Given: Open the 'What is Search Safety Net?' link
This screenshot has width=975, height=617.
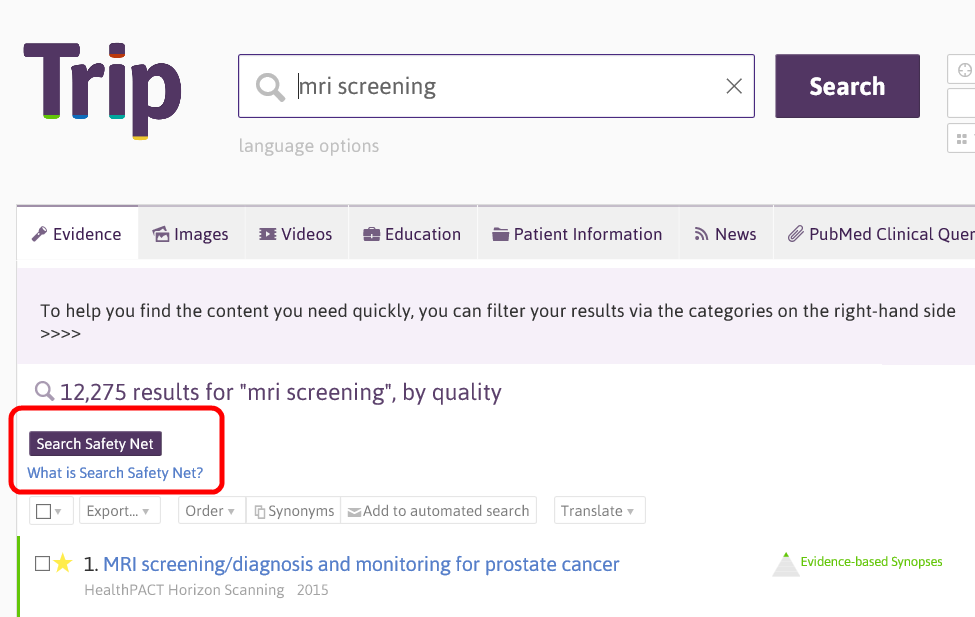Looking at the screenshot, I should [115, 473].
